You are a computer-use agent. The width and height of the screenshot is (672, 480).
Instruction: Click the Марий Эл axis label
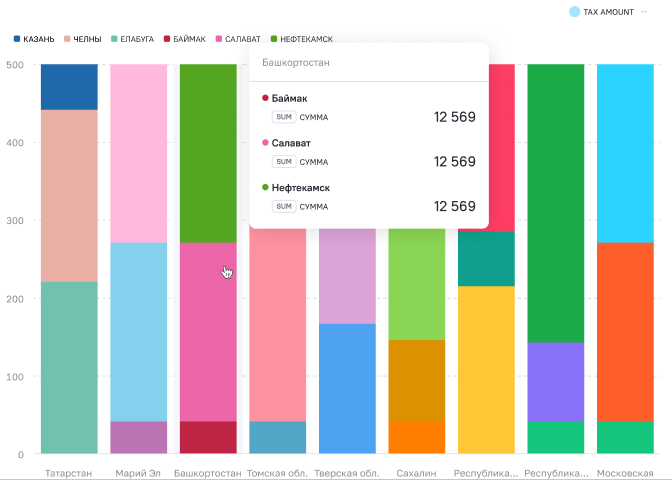(x=138, y=473)
